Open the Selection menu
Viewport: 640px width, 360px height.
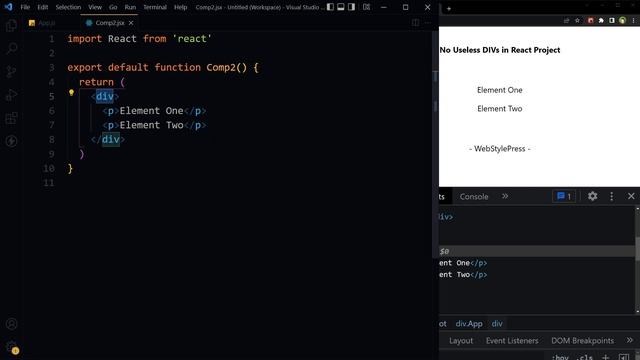pyautogui.click(x=68, y=7)
